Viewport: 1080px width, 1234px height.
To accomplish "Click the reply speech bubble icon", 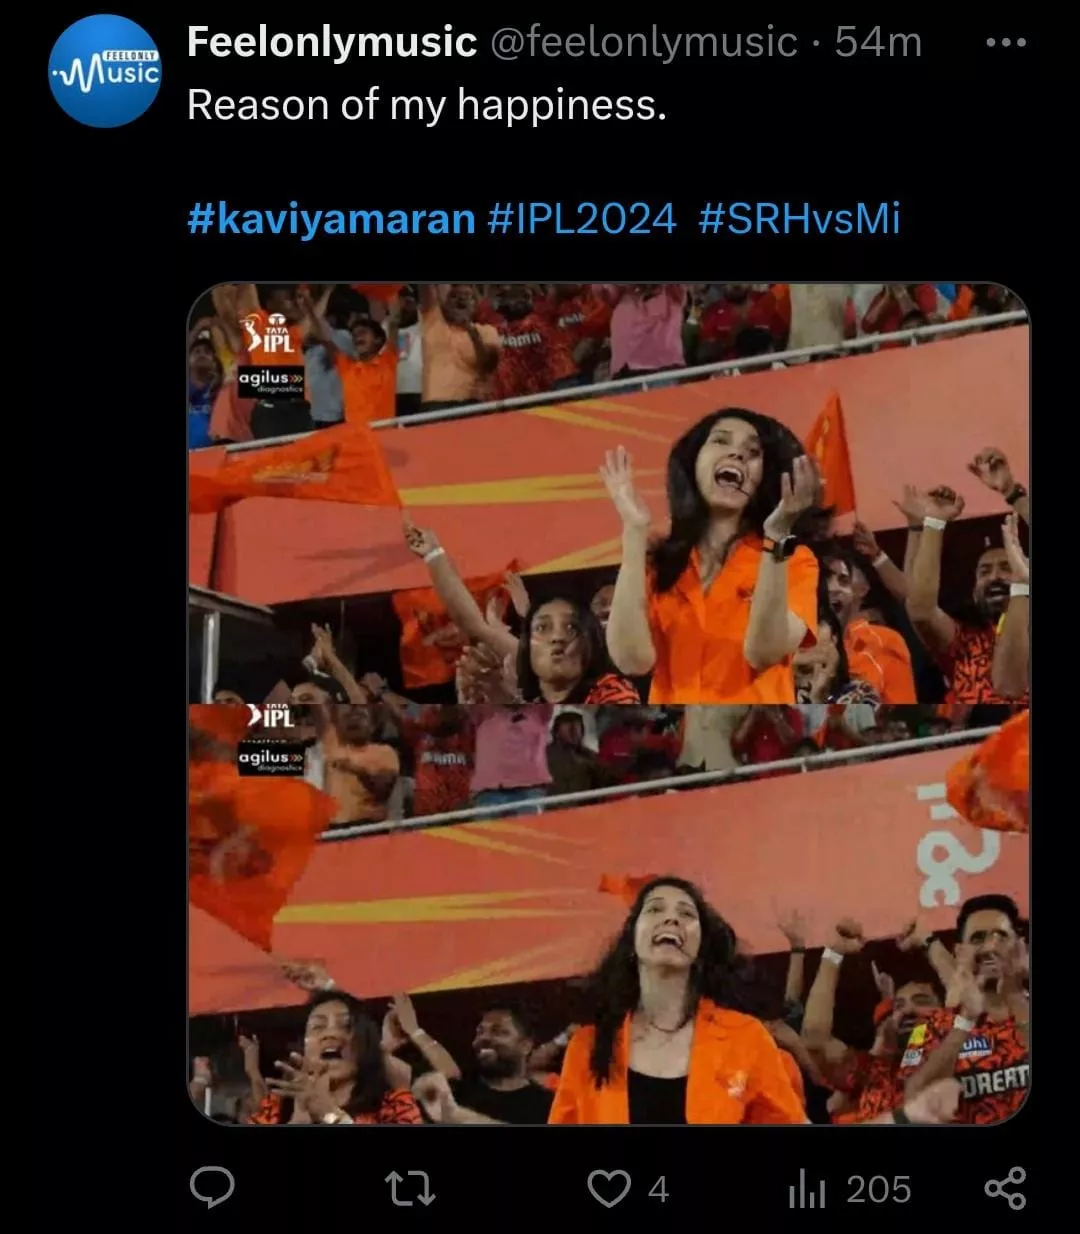I will (212, 1188).
